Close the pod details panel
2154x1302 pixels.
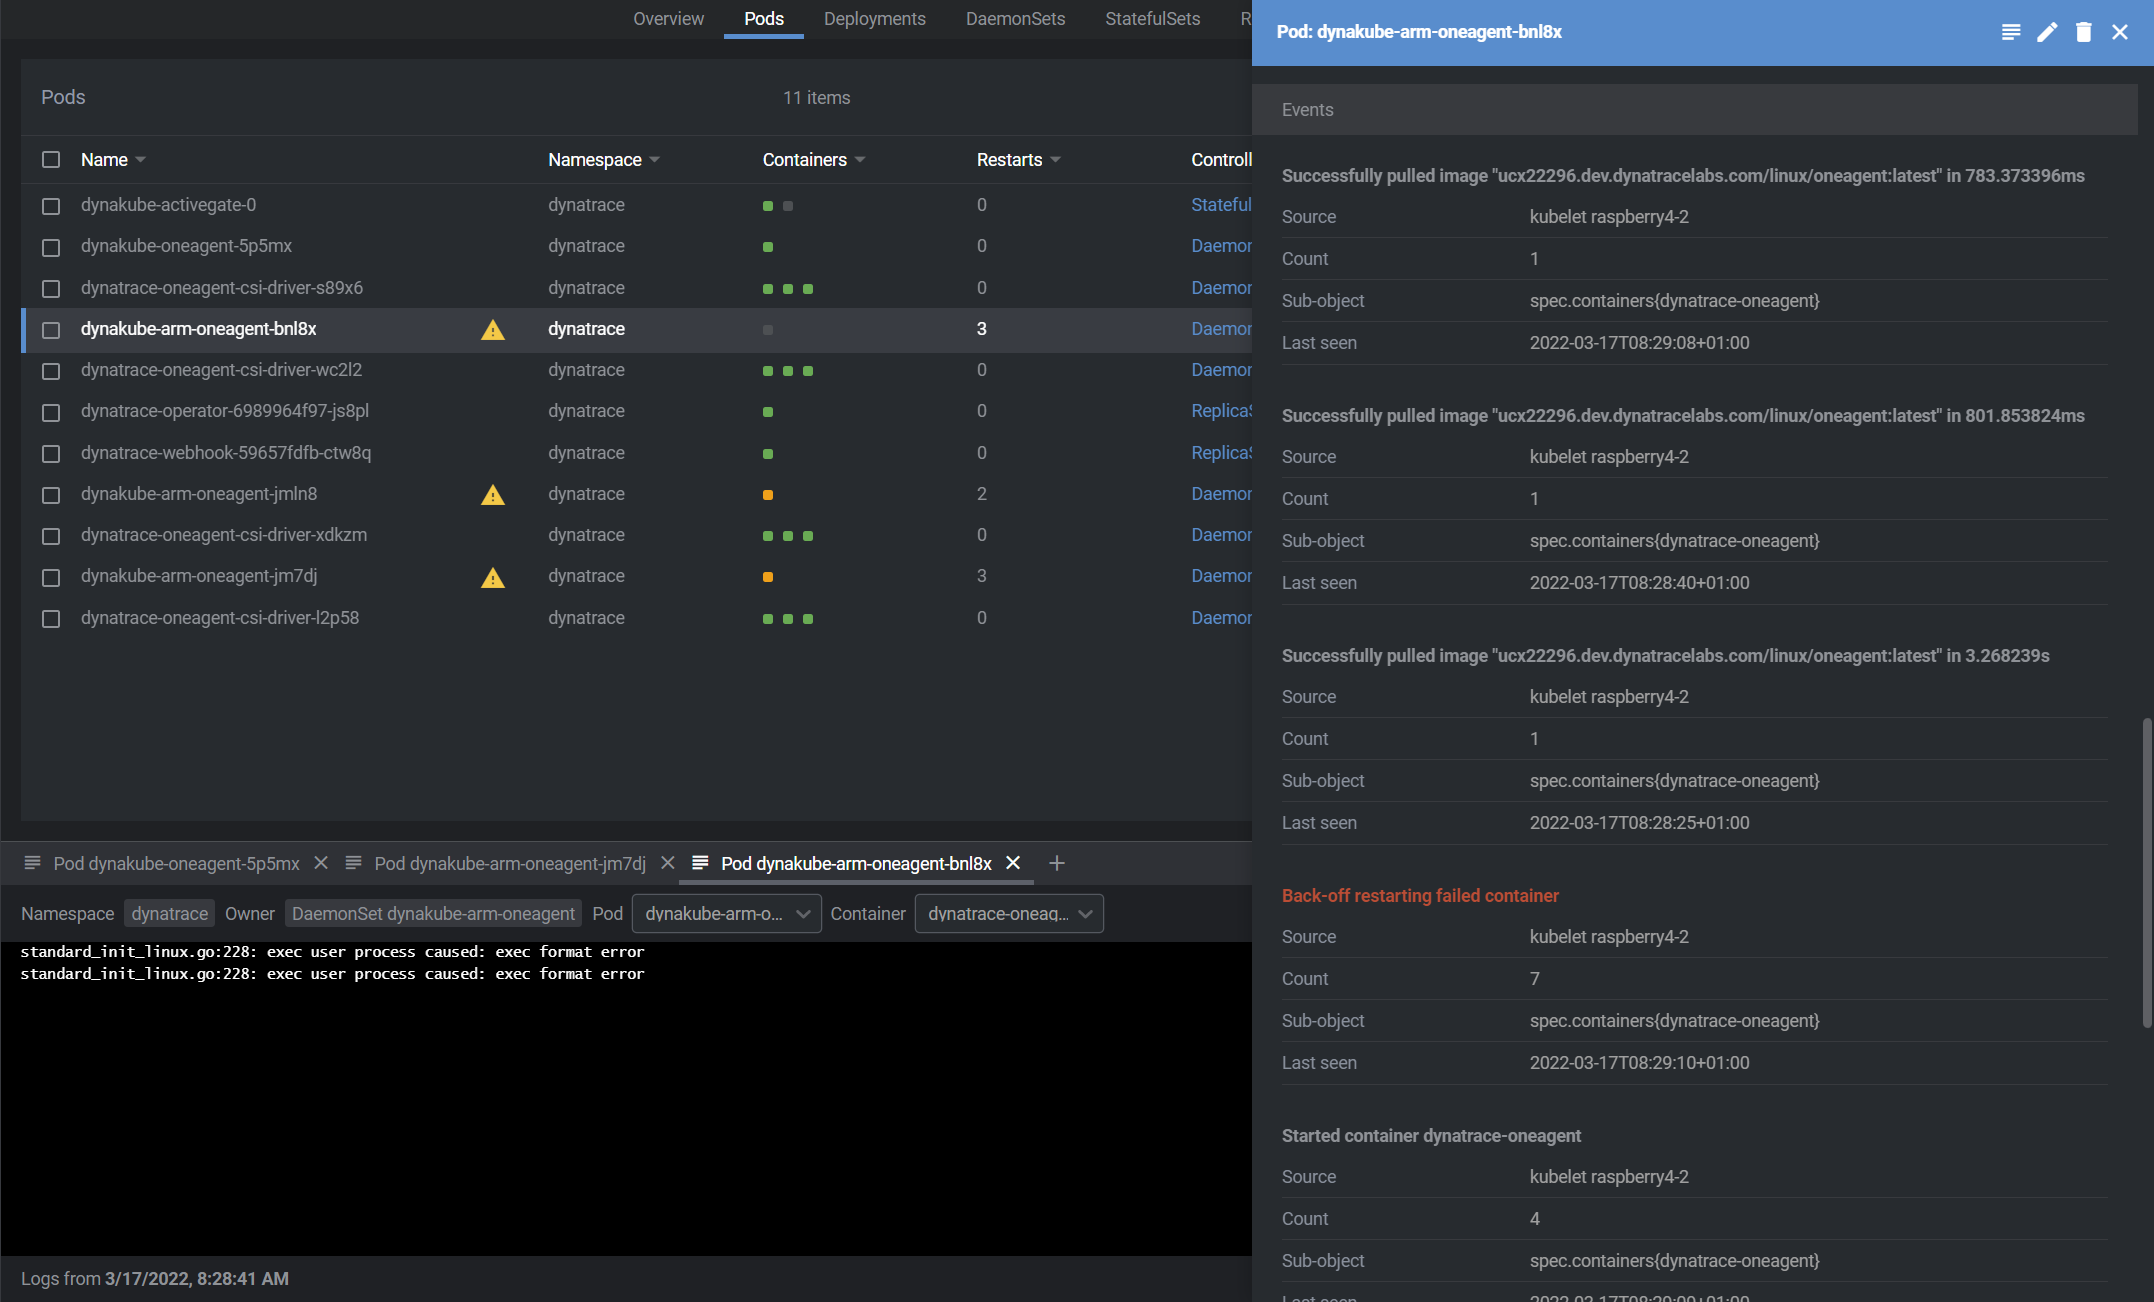coord(2119,32)
